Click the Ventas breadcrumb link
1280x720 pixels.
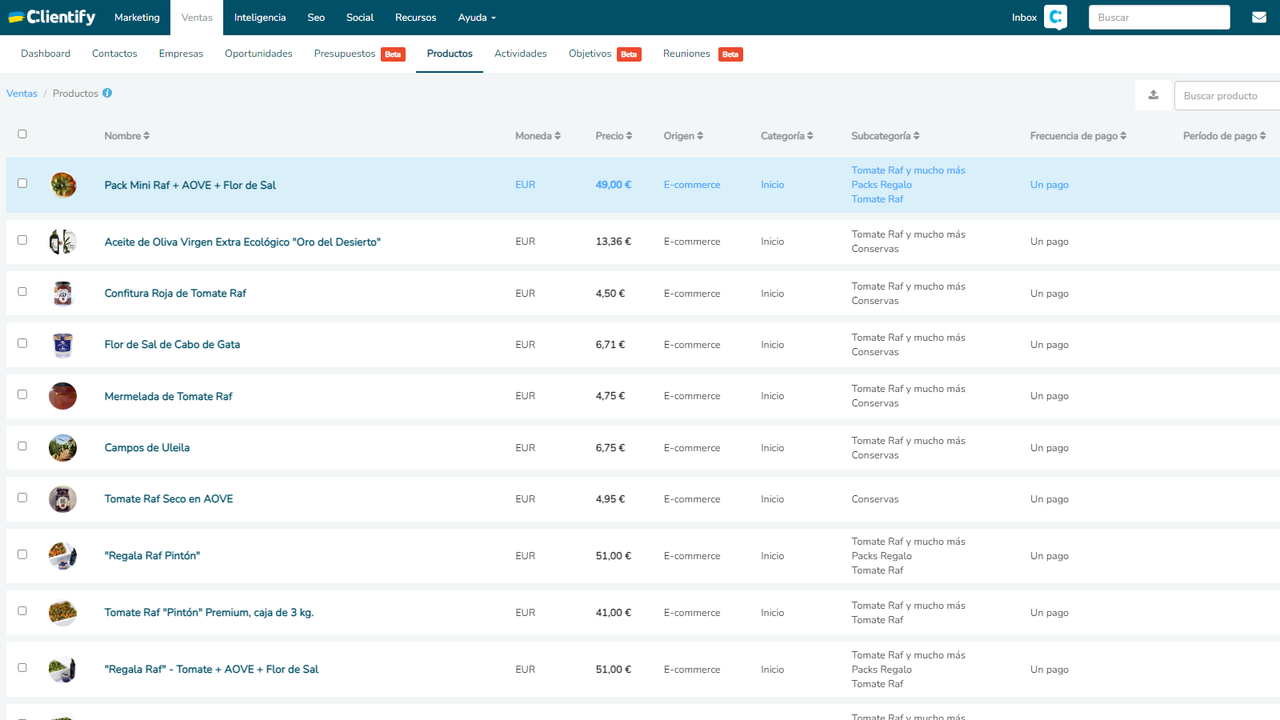(x=22, y=93)
